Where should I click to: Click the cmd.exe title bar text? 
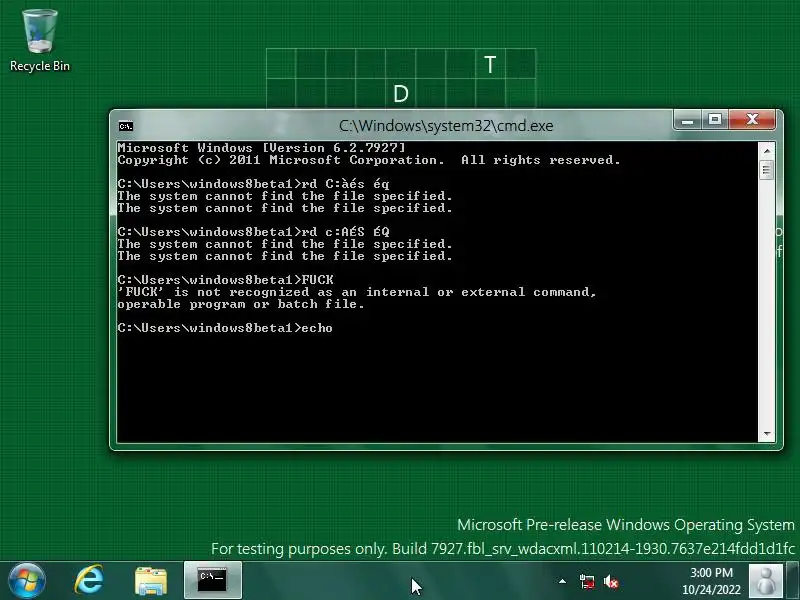(446, 126)
